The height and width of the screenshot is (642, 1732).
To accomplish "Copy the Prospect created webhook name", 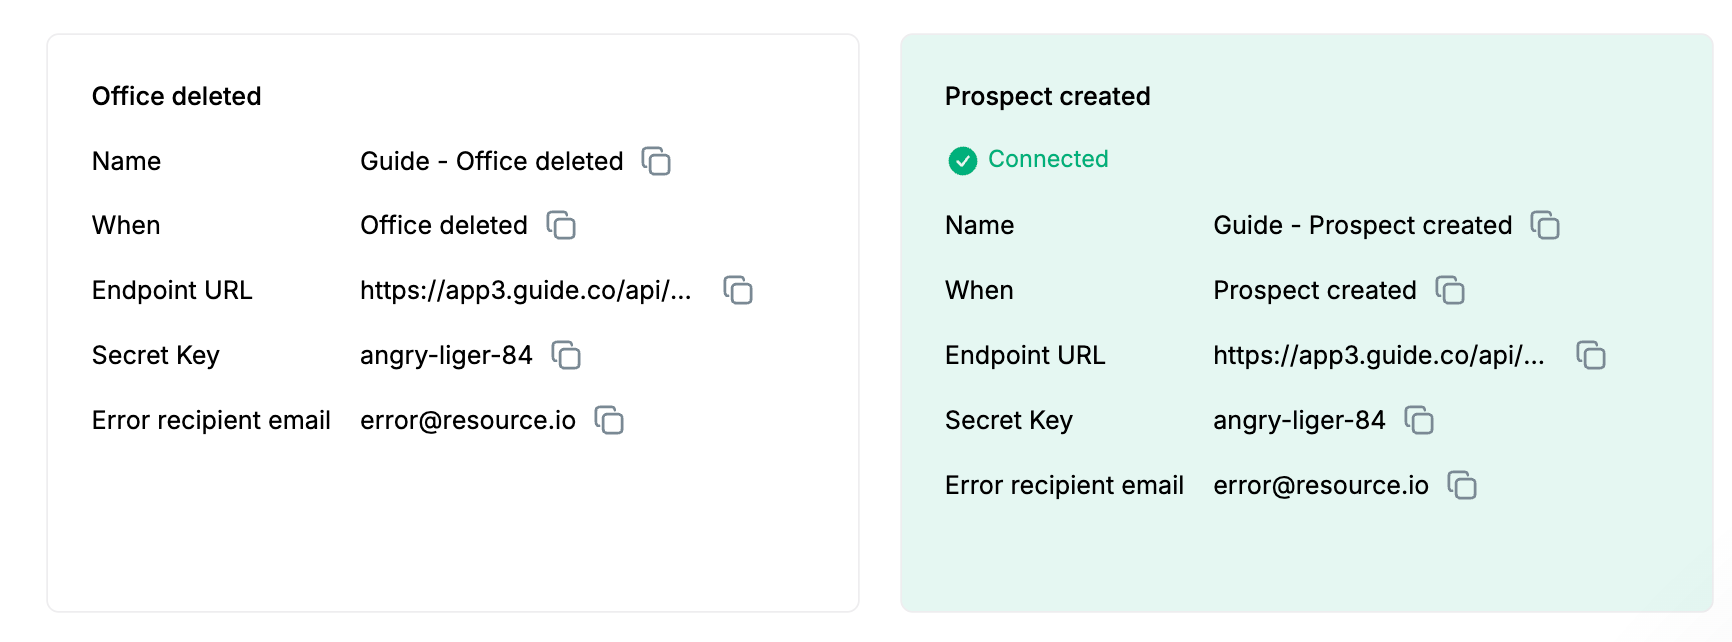I will (x=1545, y=225).
